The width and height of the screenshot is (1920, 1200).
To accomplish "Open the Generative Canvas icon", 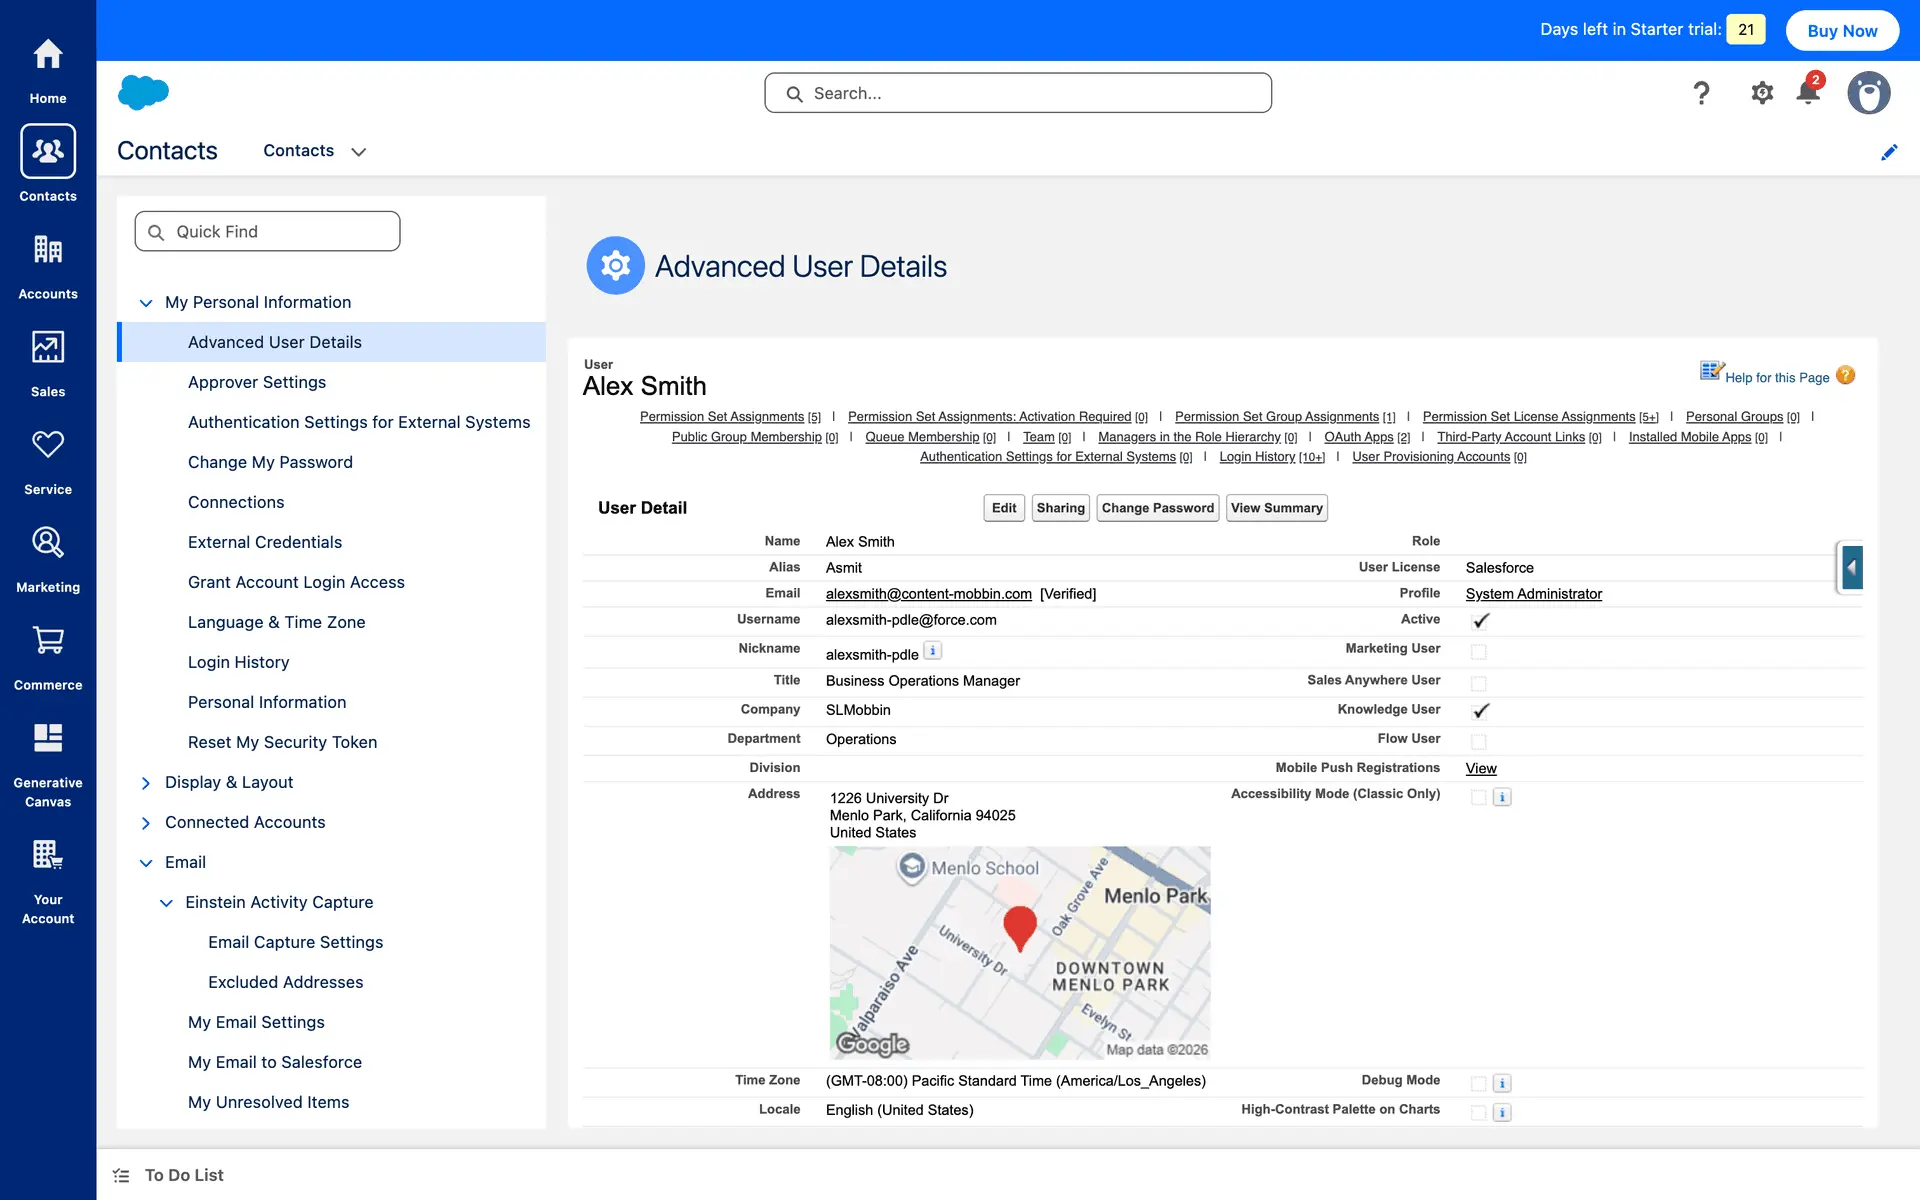I will [x=47, y=738].
